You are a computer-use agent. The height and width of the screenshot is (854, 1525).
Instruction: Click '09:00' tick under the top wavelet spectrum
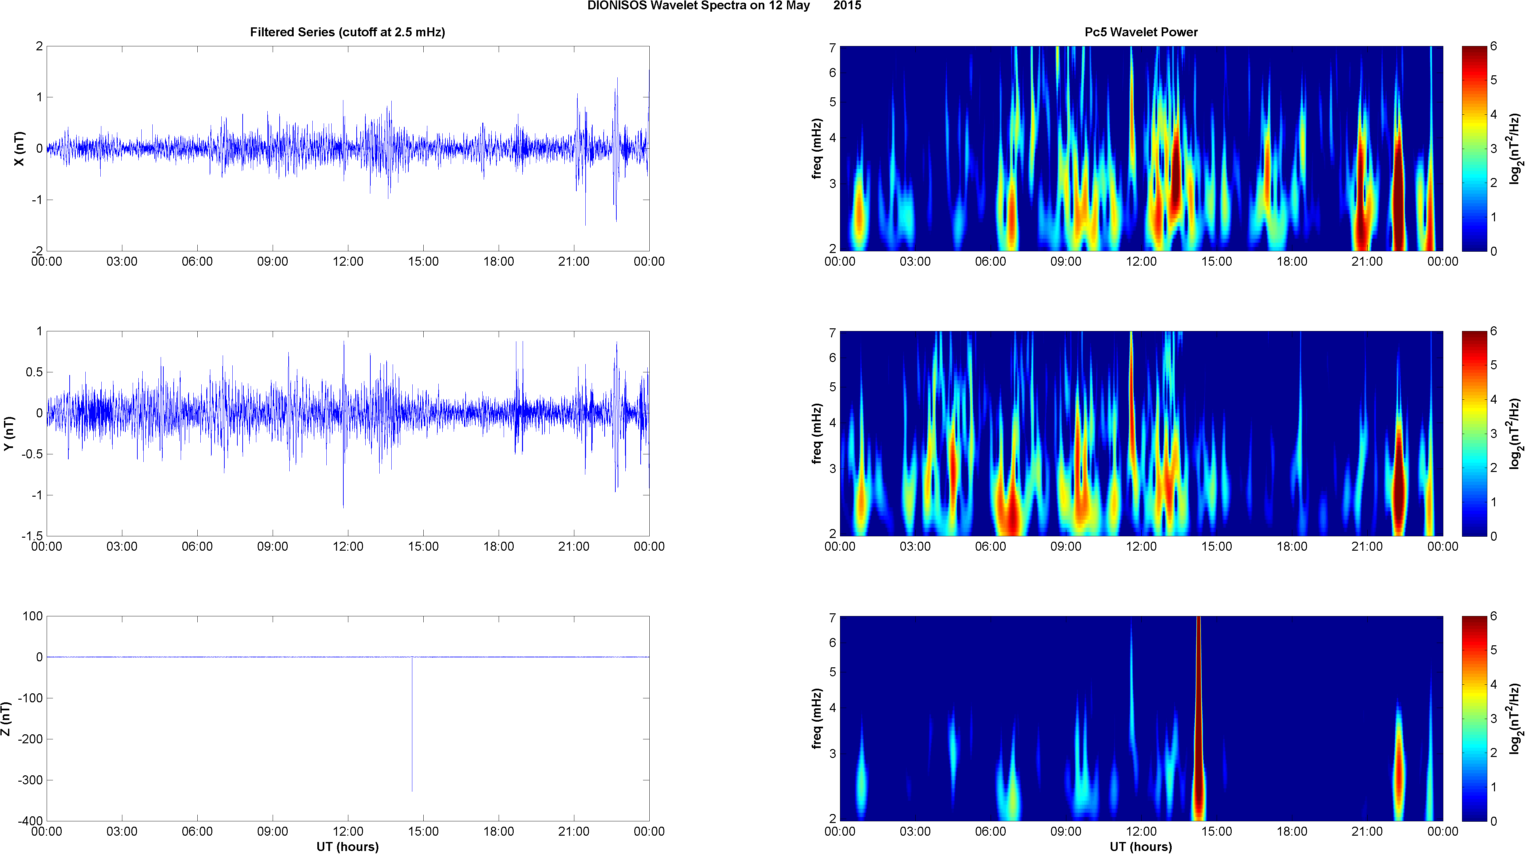pos(1066,262)
